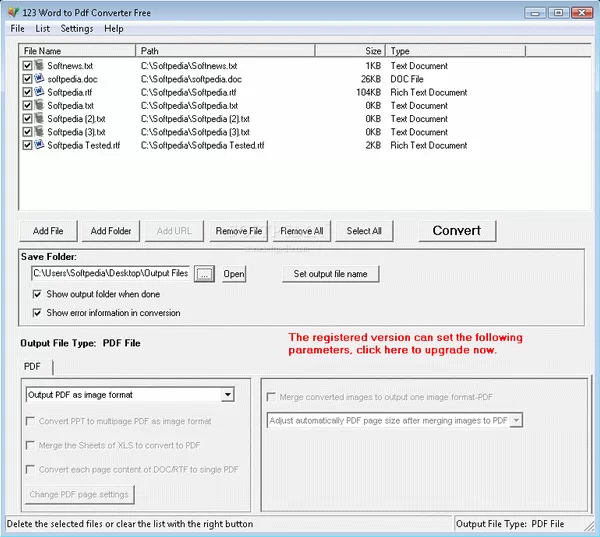
Task: Click the Remove All button
Action: click(302, 231)
